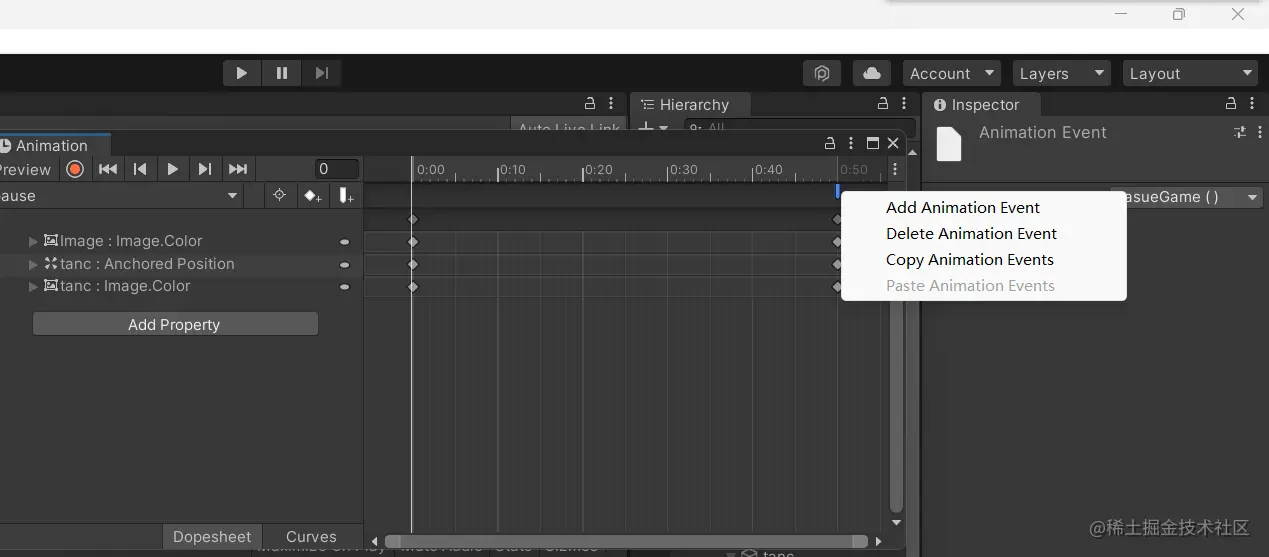The width and height of the screenshot is (1269, 557).
Task: Click the 0:20 mark on the timeline ruler
Action: click(597, 170)
